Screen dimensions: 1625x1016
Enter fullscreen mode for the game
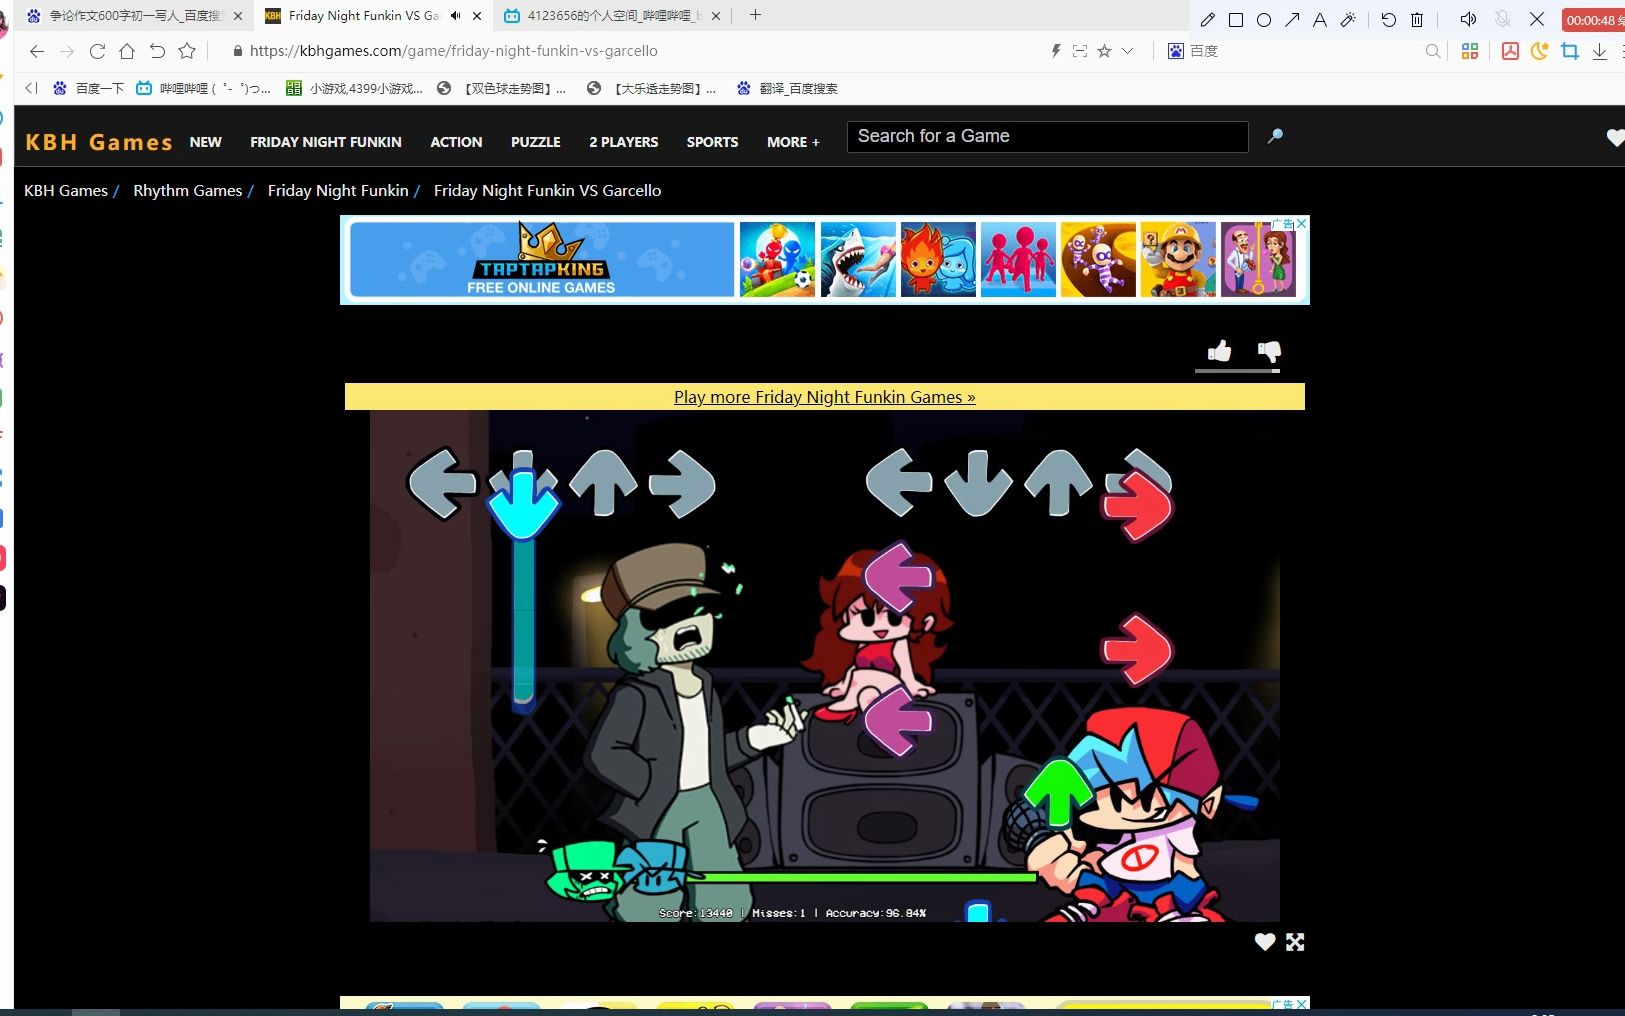(1295, 941)
